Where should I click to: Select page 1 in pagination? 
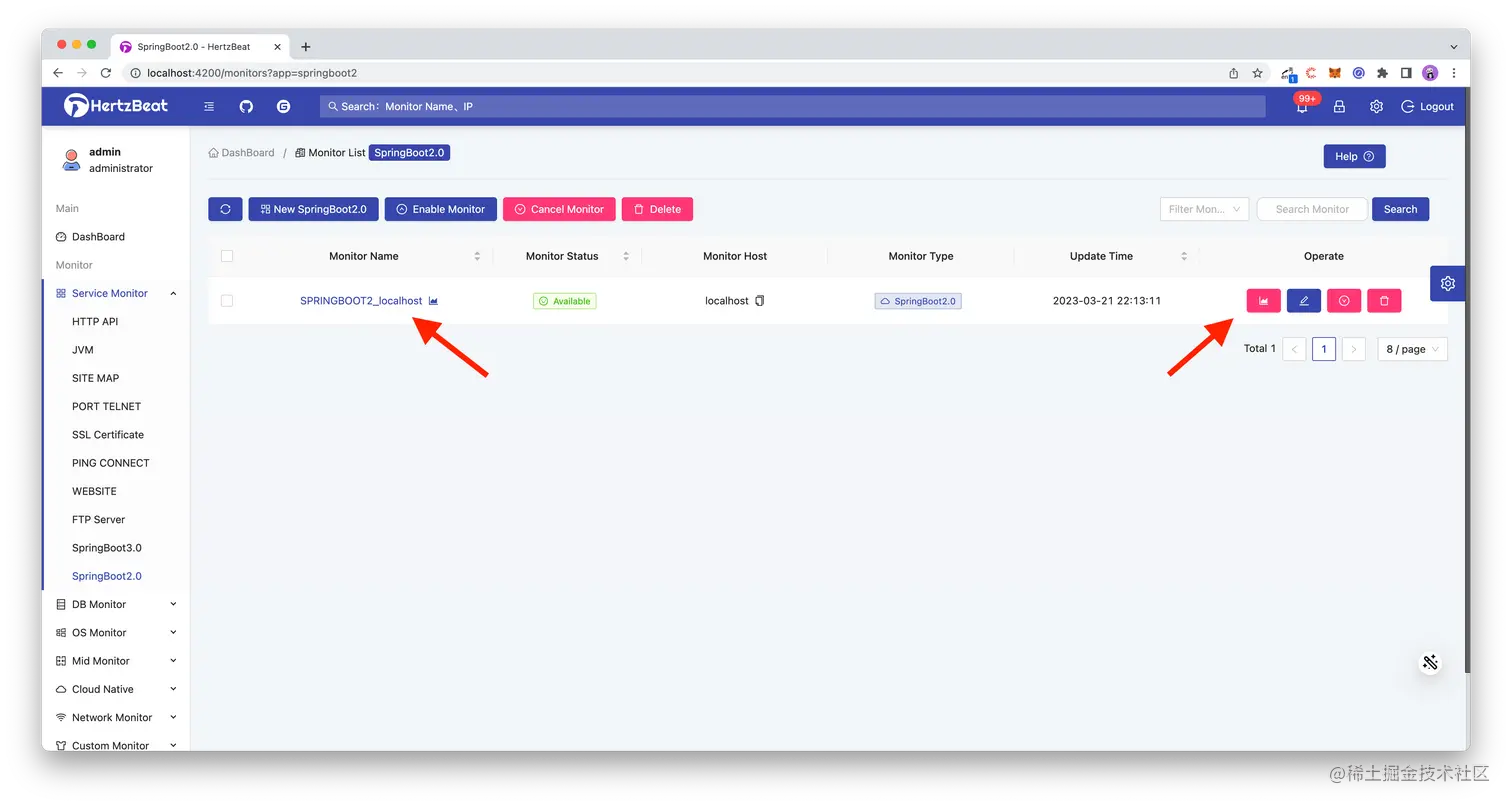point(1324,349)
